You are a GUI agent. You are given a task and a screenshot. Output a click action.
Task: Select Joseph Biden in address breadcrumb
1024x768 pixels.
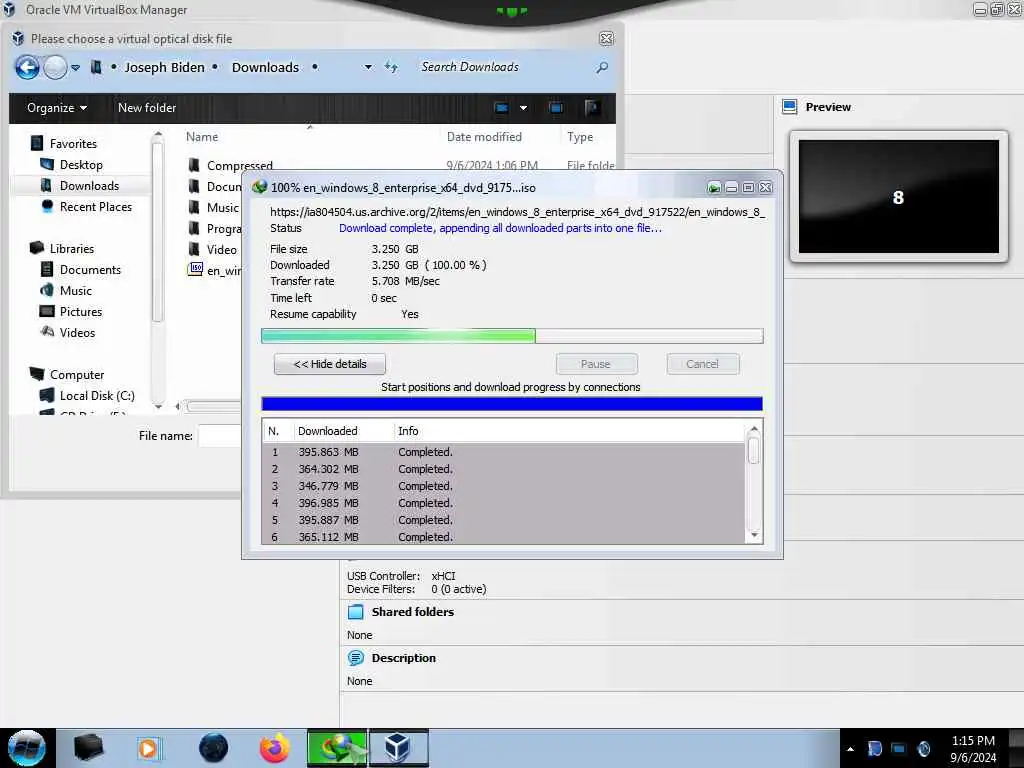click(165, 67)
